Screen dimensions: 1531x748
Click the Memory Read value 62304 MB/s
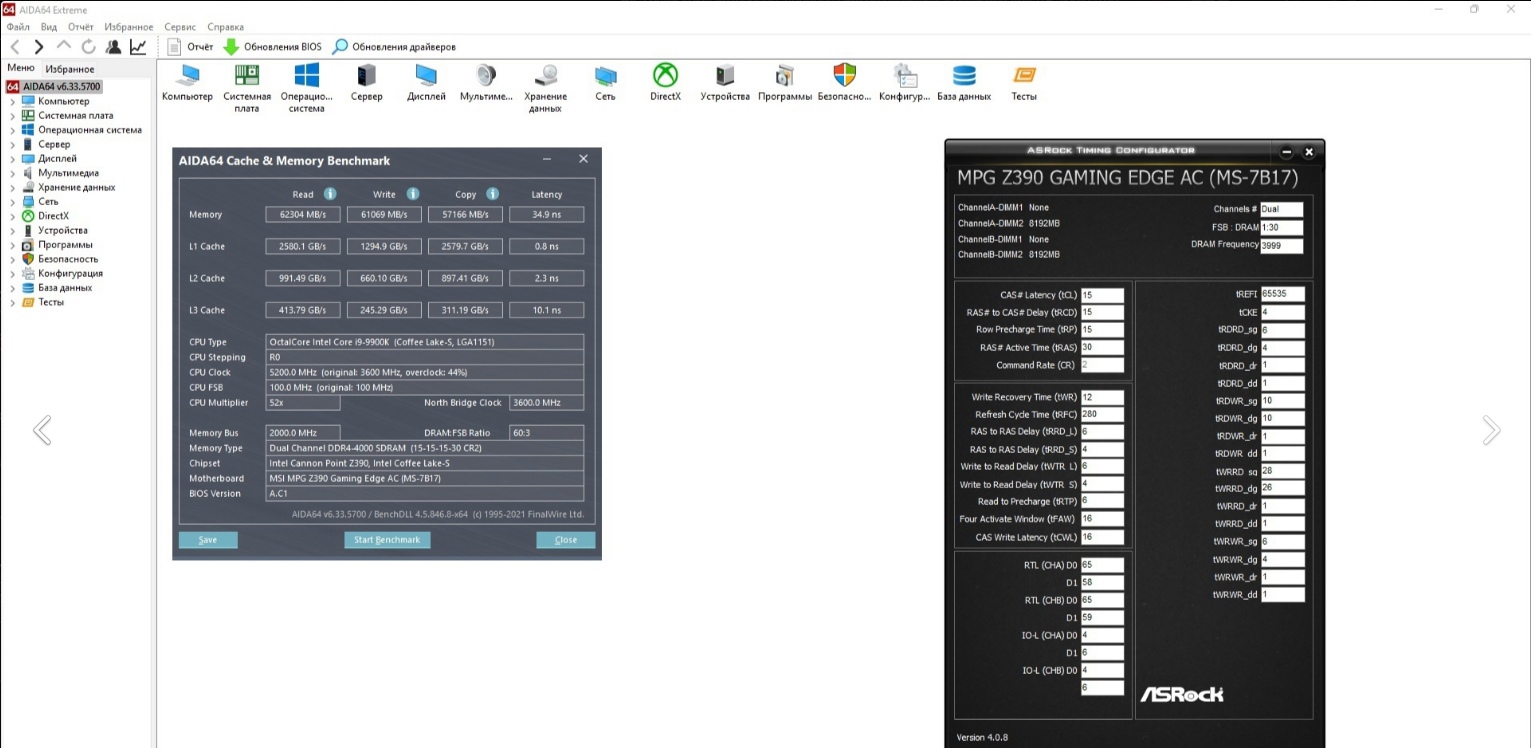pyautogui.click(x=303, y=215)
